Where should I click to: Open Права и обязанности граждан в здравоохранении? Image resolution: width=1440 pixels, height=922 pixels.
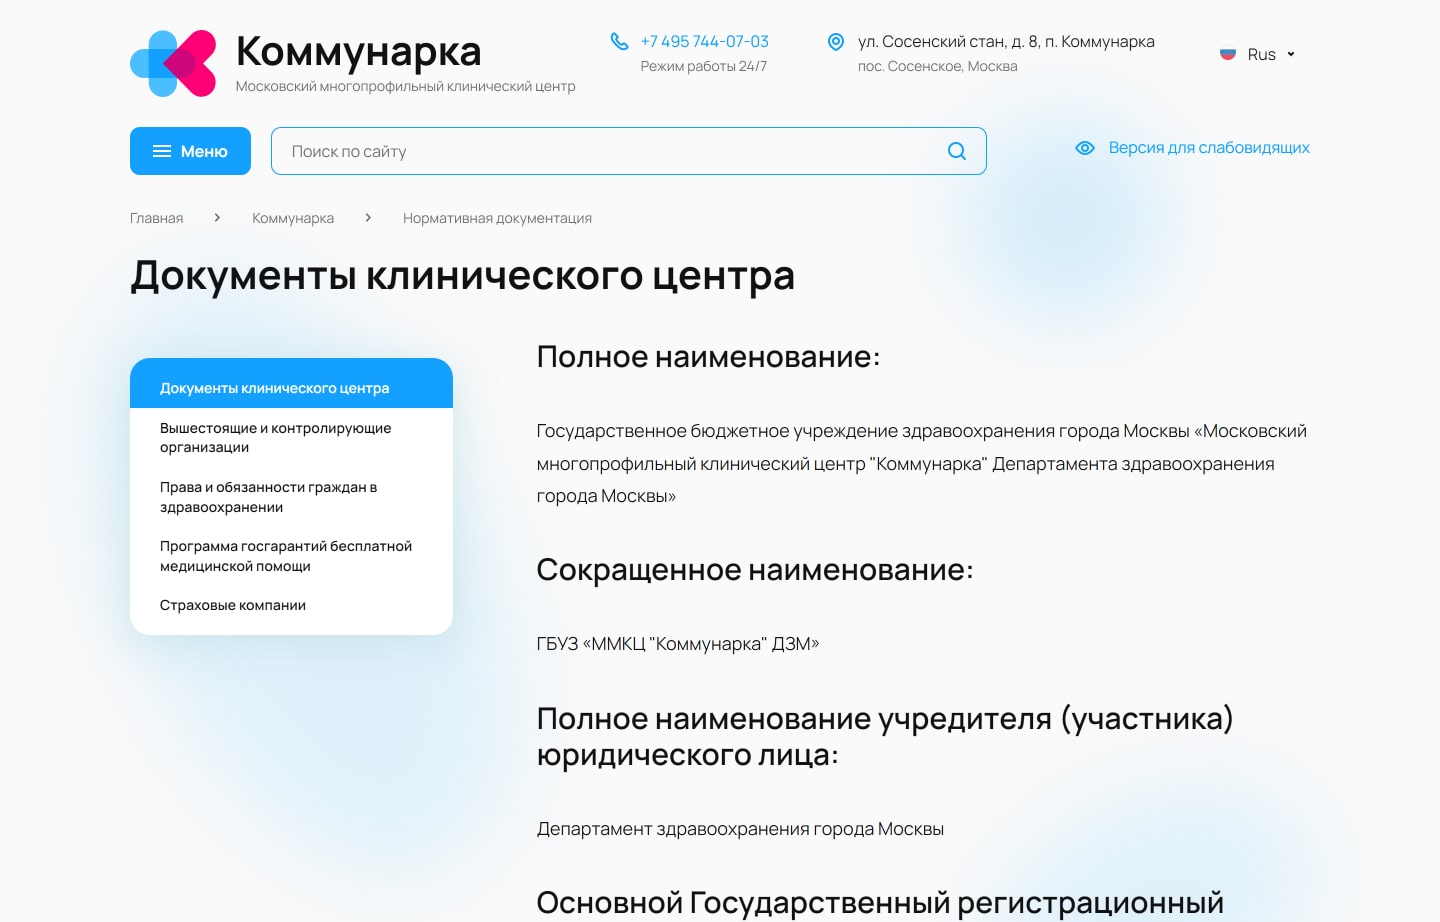pos(268,497)
